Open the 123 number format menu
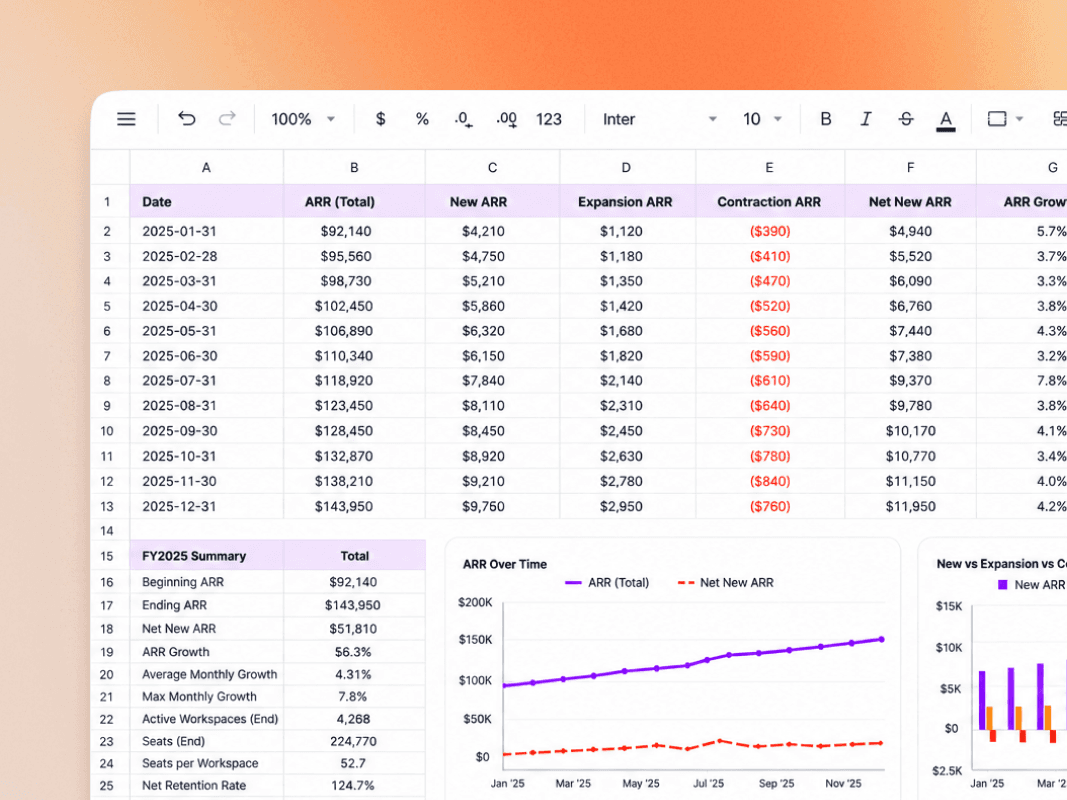 [548, 119]
